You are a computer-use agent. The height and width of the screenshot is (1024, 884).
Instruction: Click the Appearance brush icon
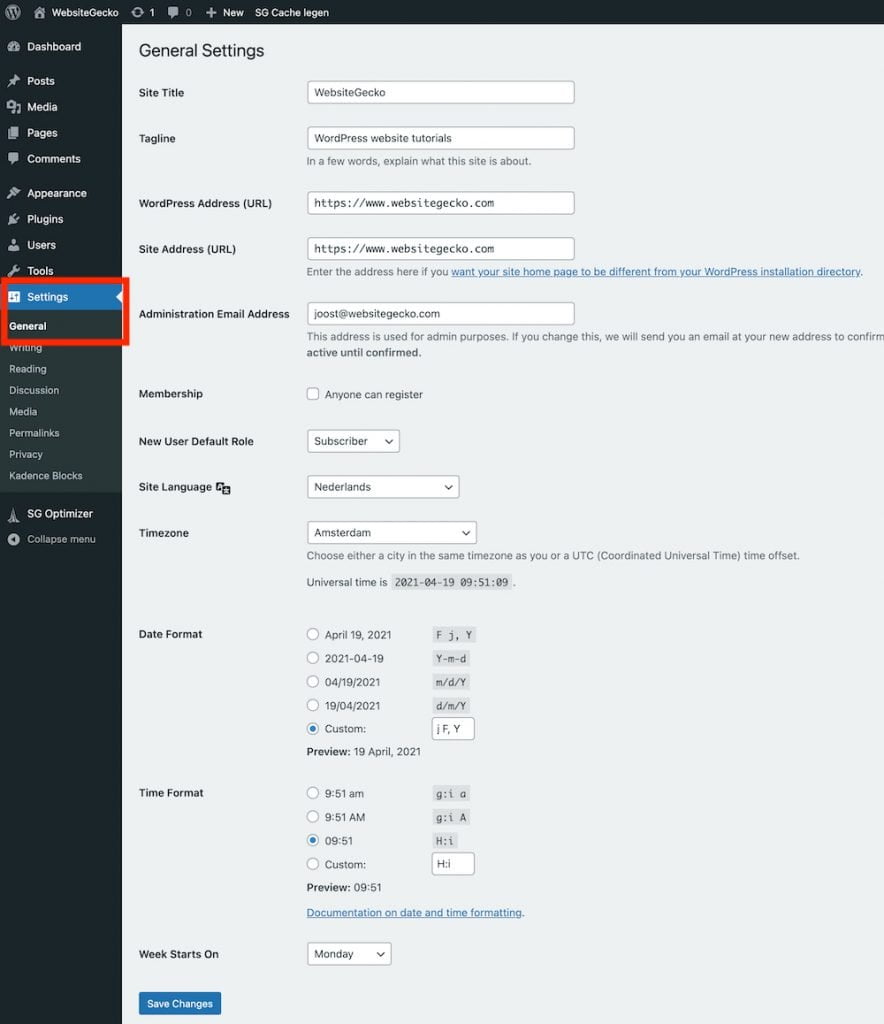[15, 192]
